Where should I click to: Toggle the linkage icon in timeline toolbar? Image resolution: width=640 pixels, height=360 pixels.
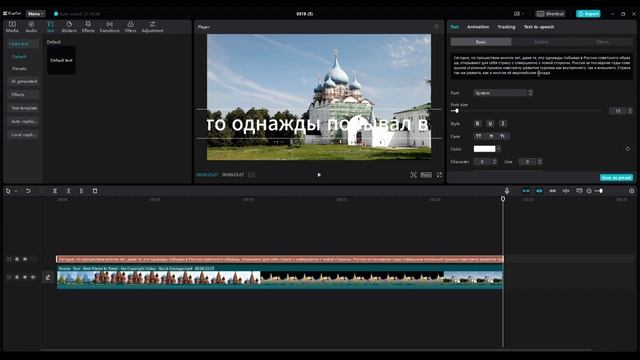[552, 191]
